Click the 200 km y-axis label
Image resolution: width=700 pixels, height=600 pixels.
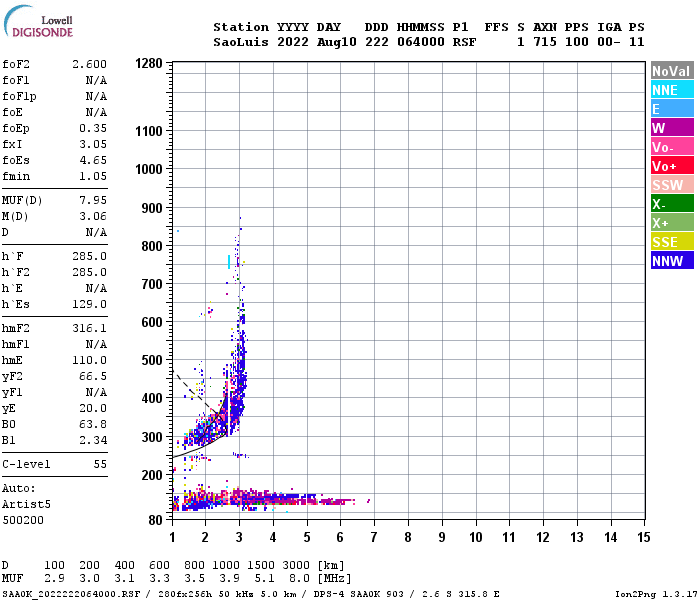tap(152, 475)
